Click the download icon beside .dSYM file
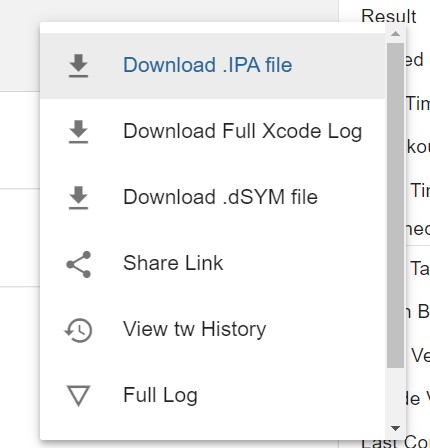430x448 pixels. tap(78, 198)
